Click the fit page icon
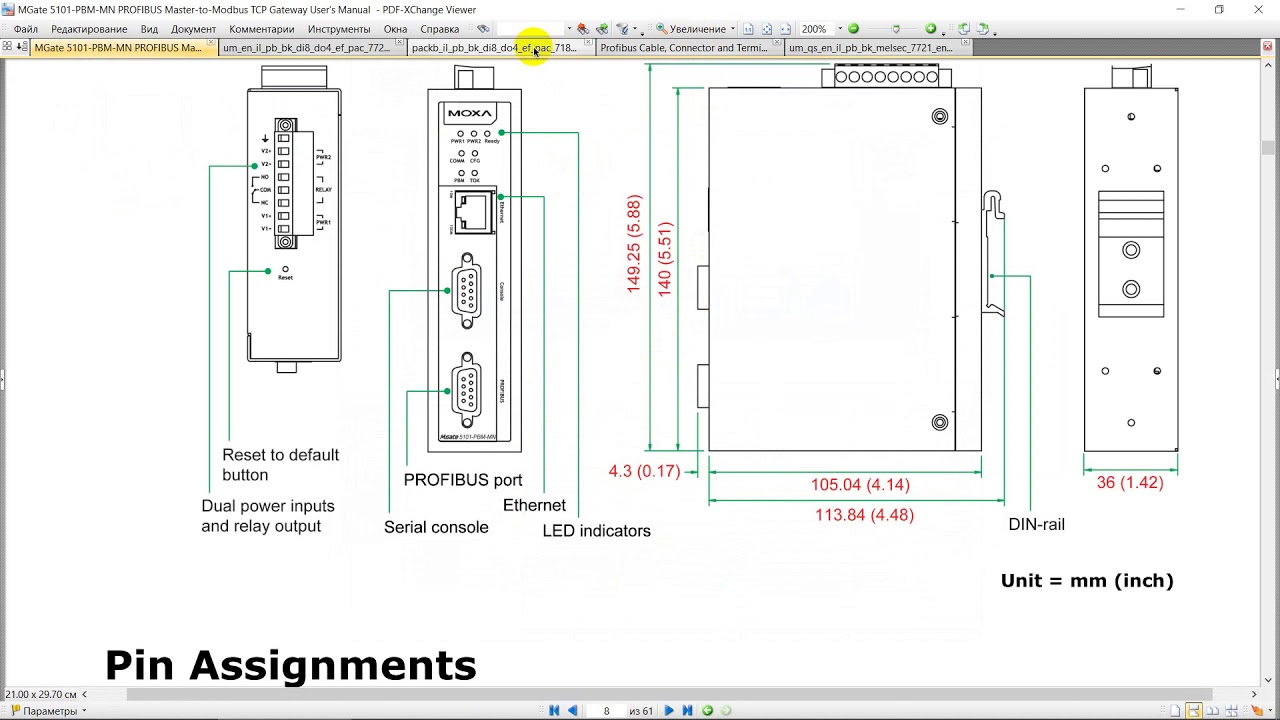1280x720 pixels. (x=767, y=29)
